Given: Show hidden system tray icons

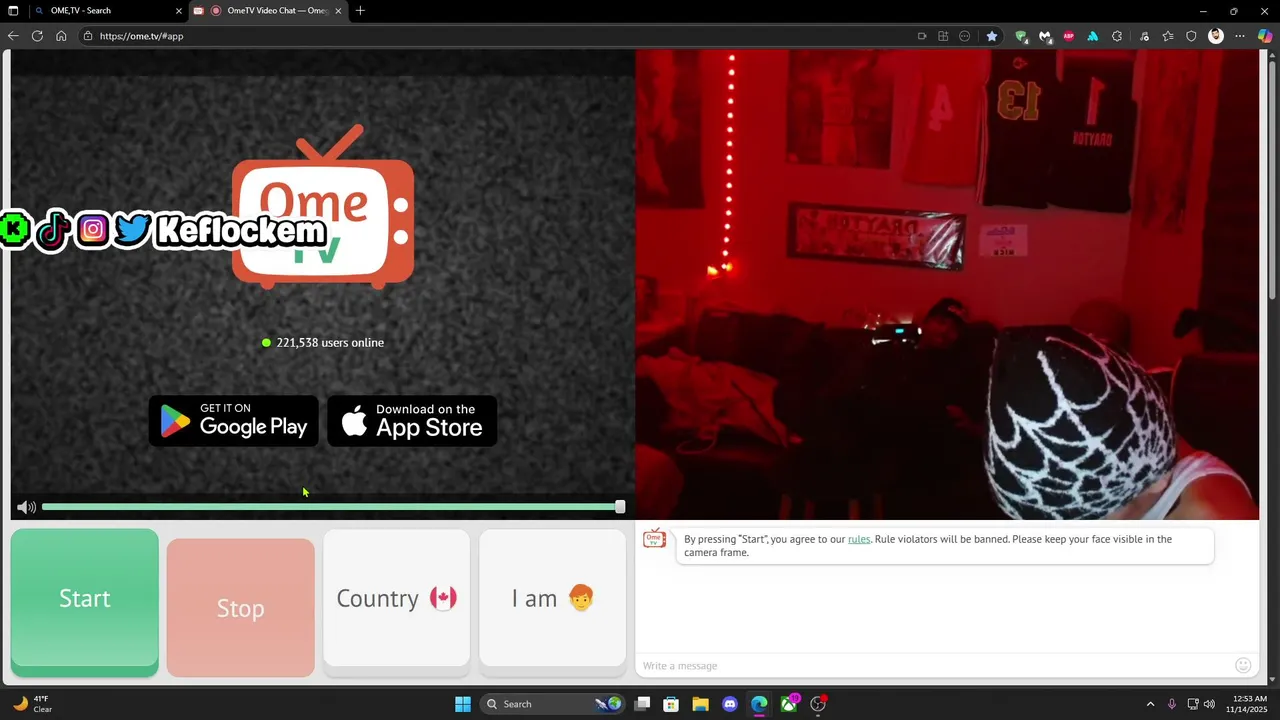Looking at the screenshot, I should click(x=1150, y=704).
